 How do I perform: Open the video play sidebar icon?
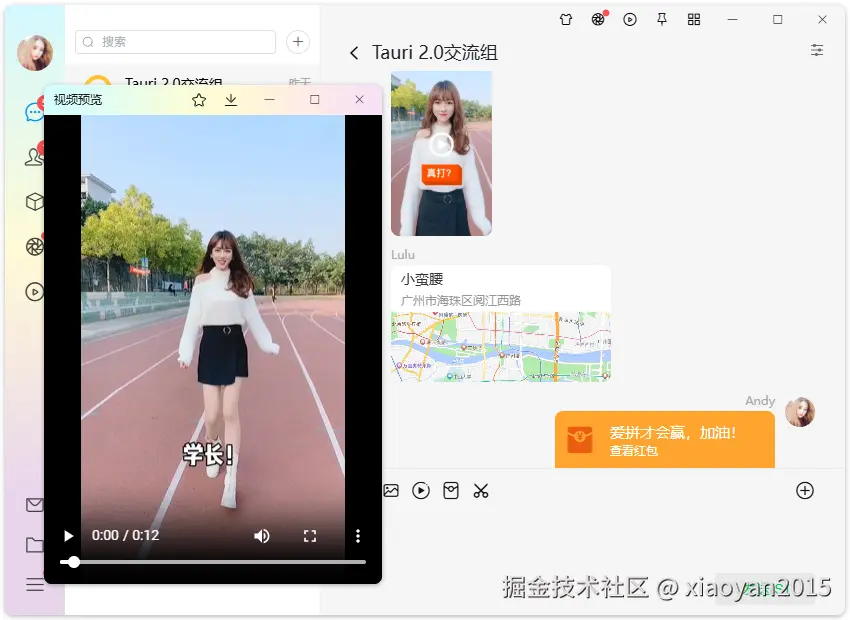coord(34,292)
